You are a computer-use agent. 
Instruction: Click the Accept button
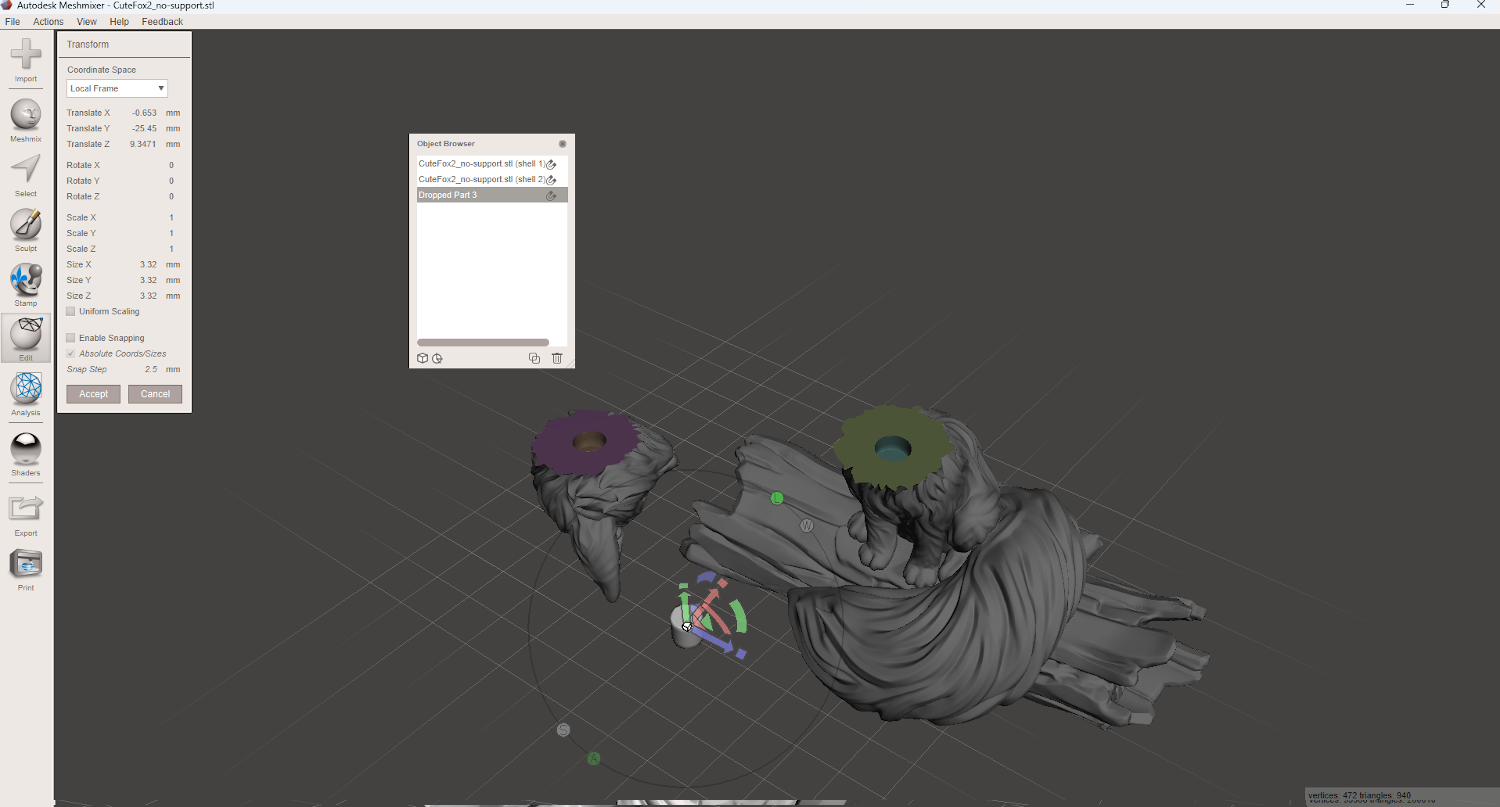(x=93, y=394)
